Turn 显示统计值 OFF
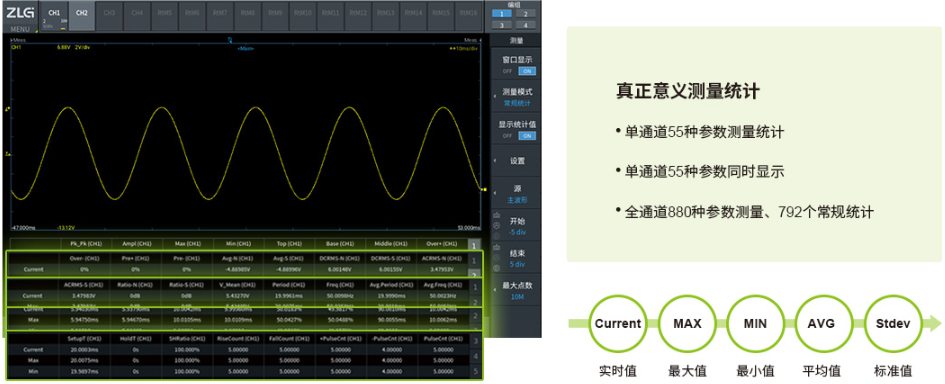The width and height of the screenshot is (945, 384). (507, 136)
